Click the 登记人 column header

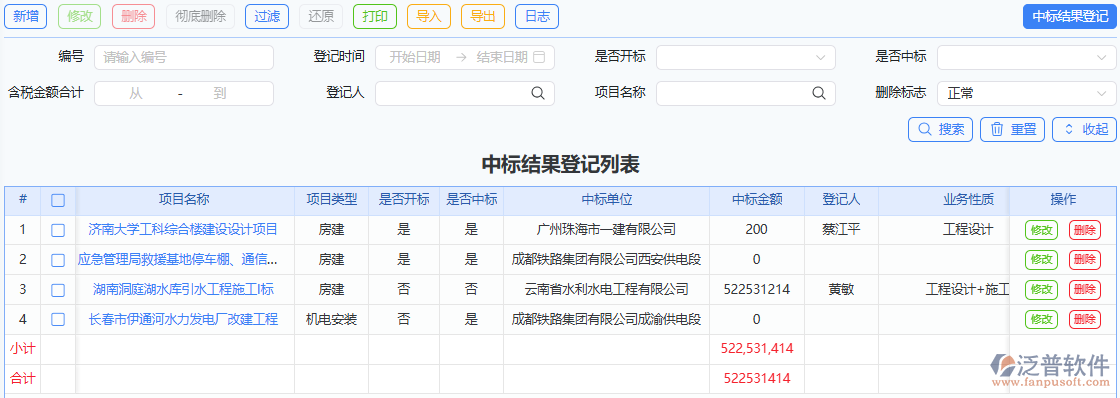pyautogui.click(x=841, y=200)
